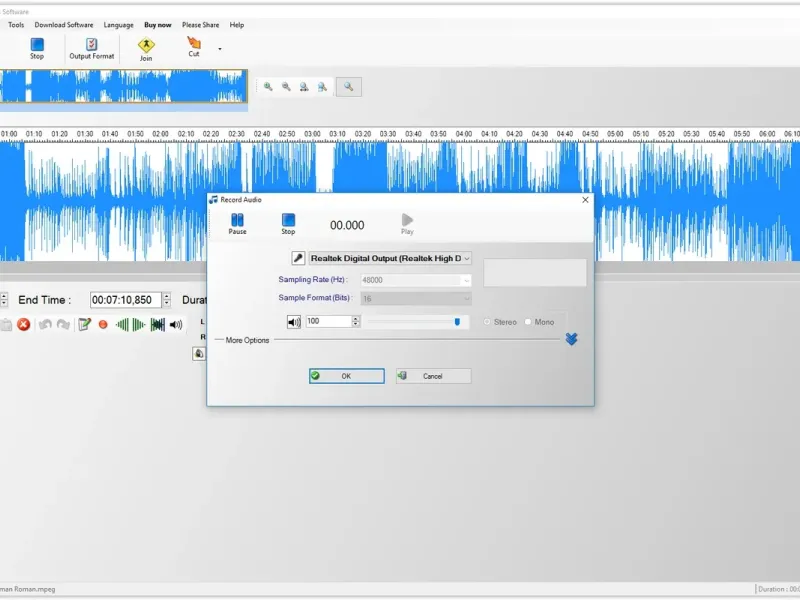Open the Help menu
800x600 pixels.
[x=237, y=25]
